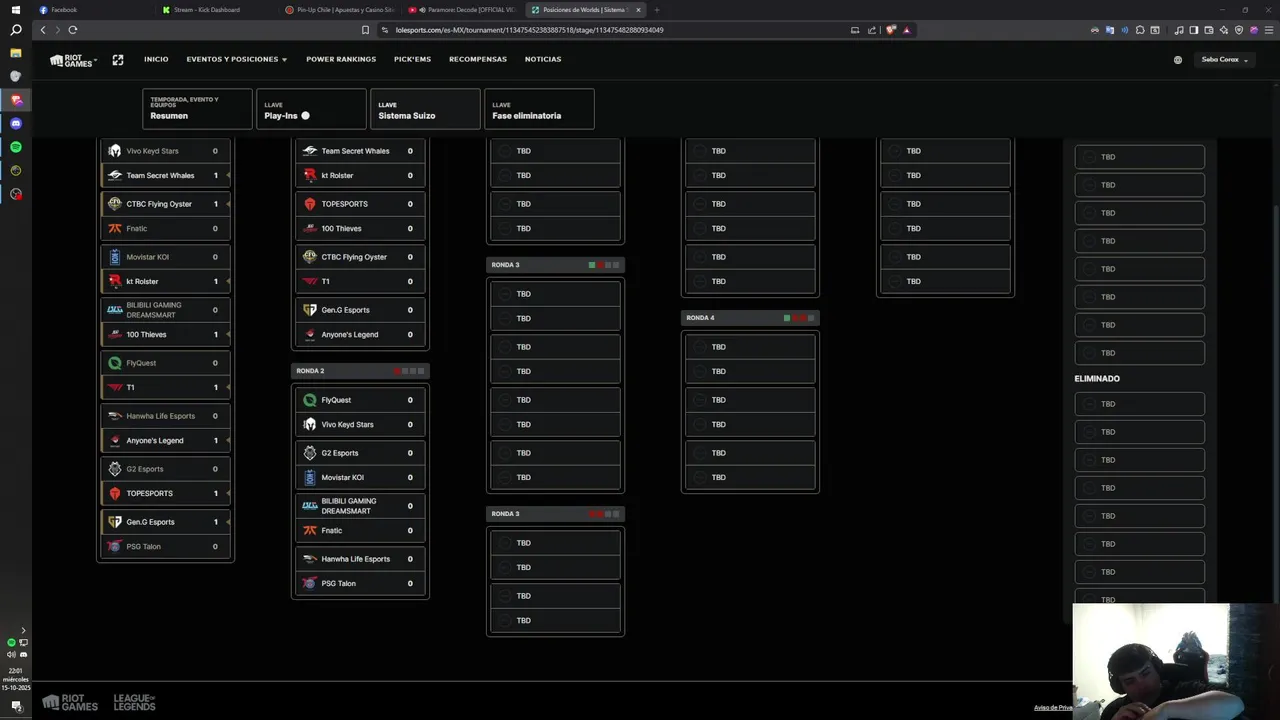
Task: Open Hanwha Life Esports vs PSG Talon match
Action: [x=360, y=571]
